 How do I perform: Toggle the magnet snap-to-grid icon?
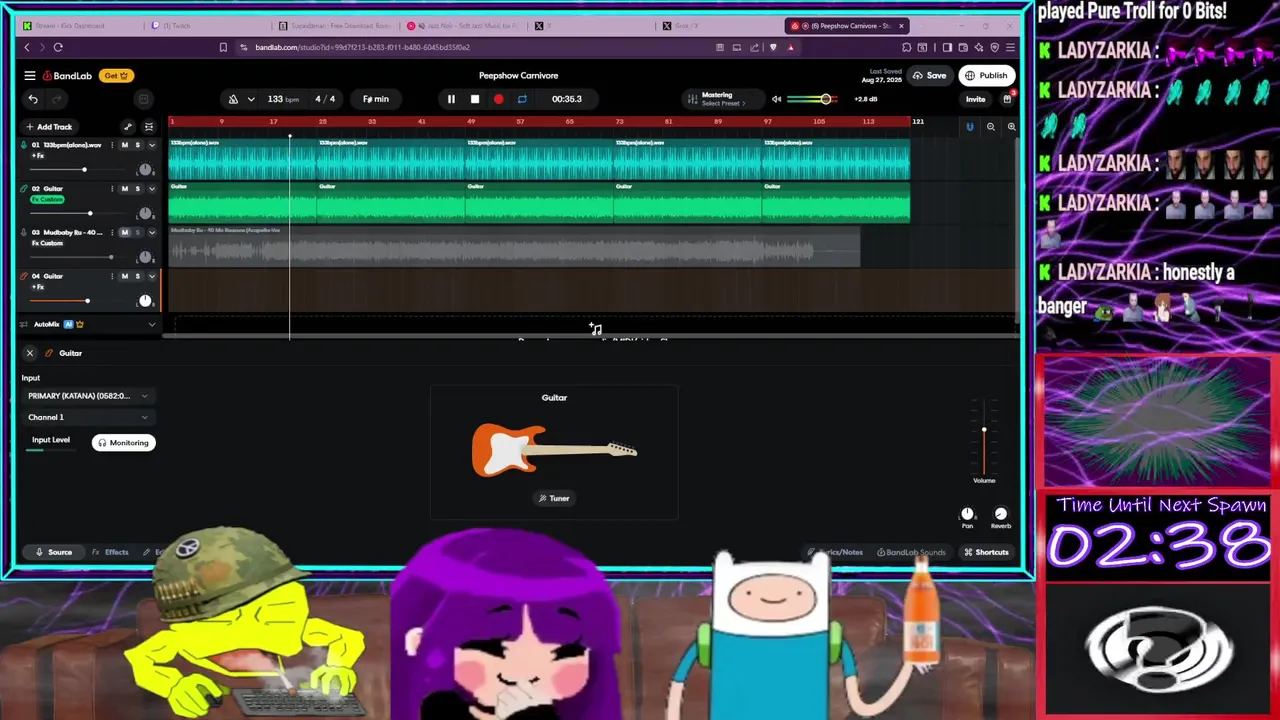coord(969,127)
